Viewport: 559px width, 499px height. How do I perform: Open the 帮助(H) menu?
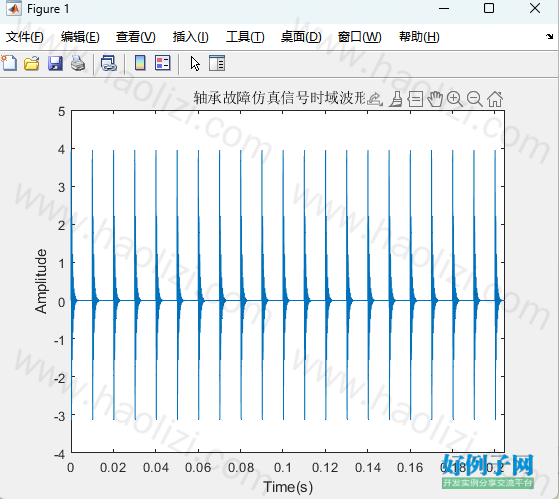click(x=419, y=37)
